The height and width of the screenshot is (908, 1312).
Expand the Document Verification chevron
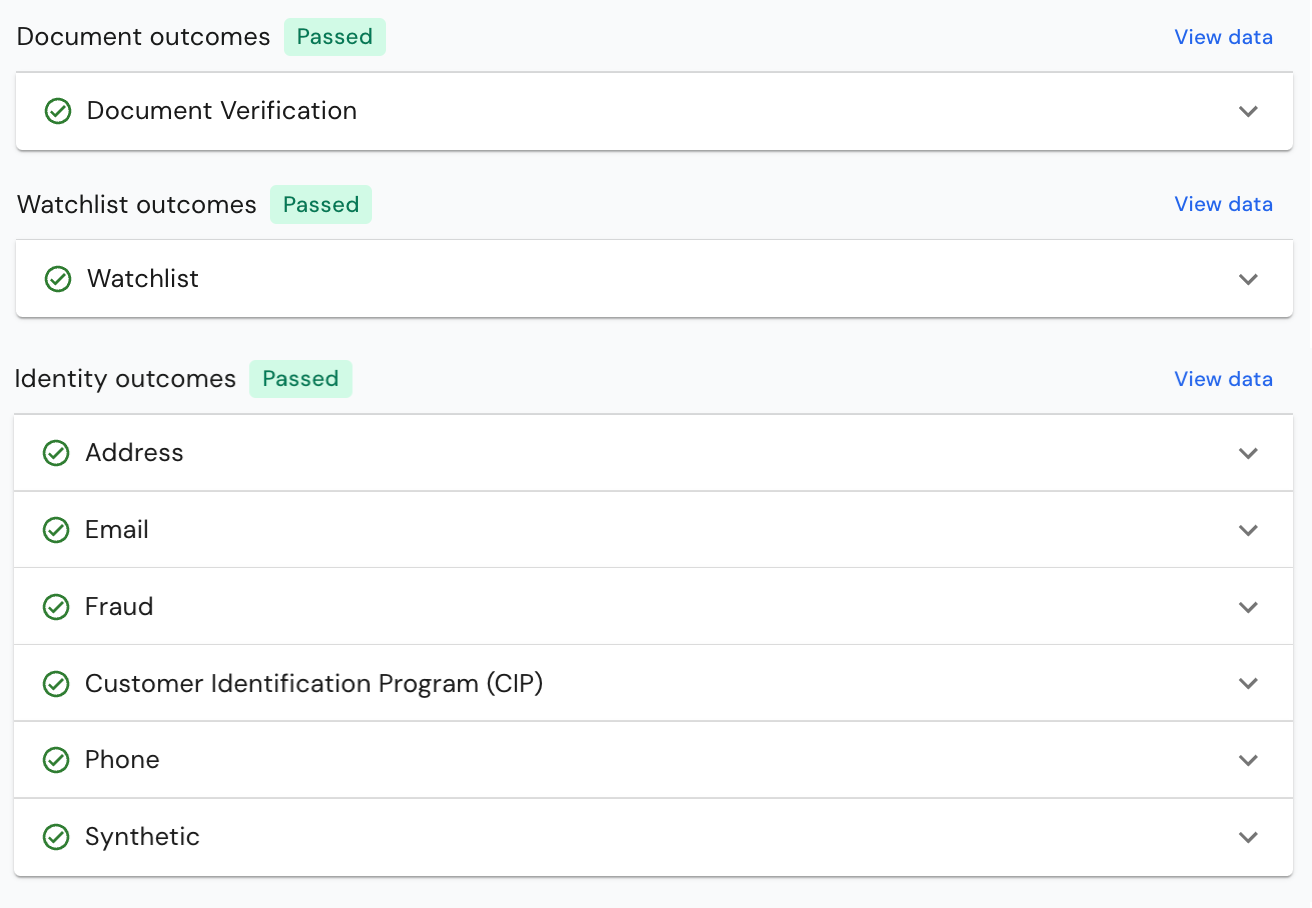1248,111
